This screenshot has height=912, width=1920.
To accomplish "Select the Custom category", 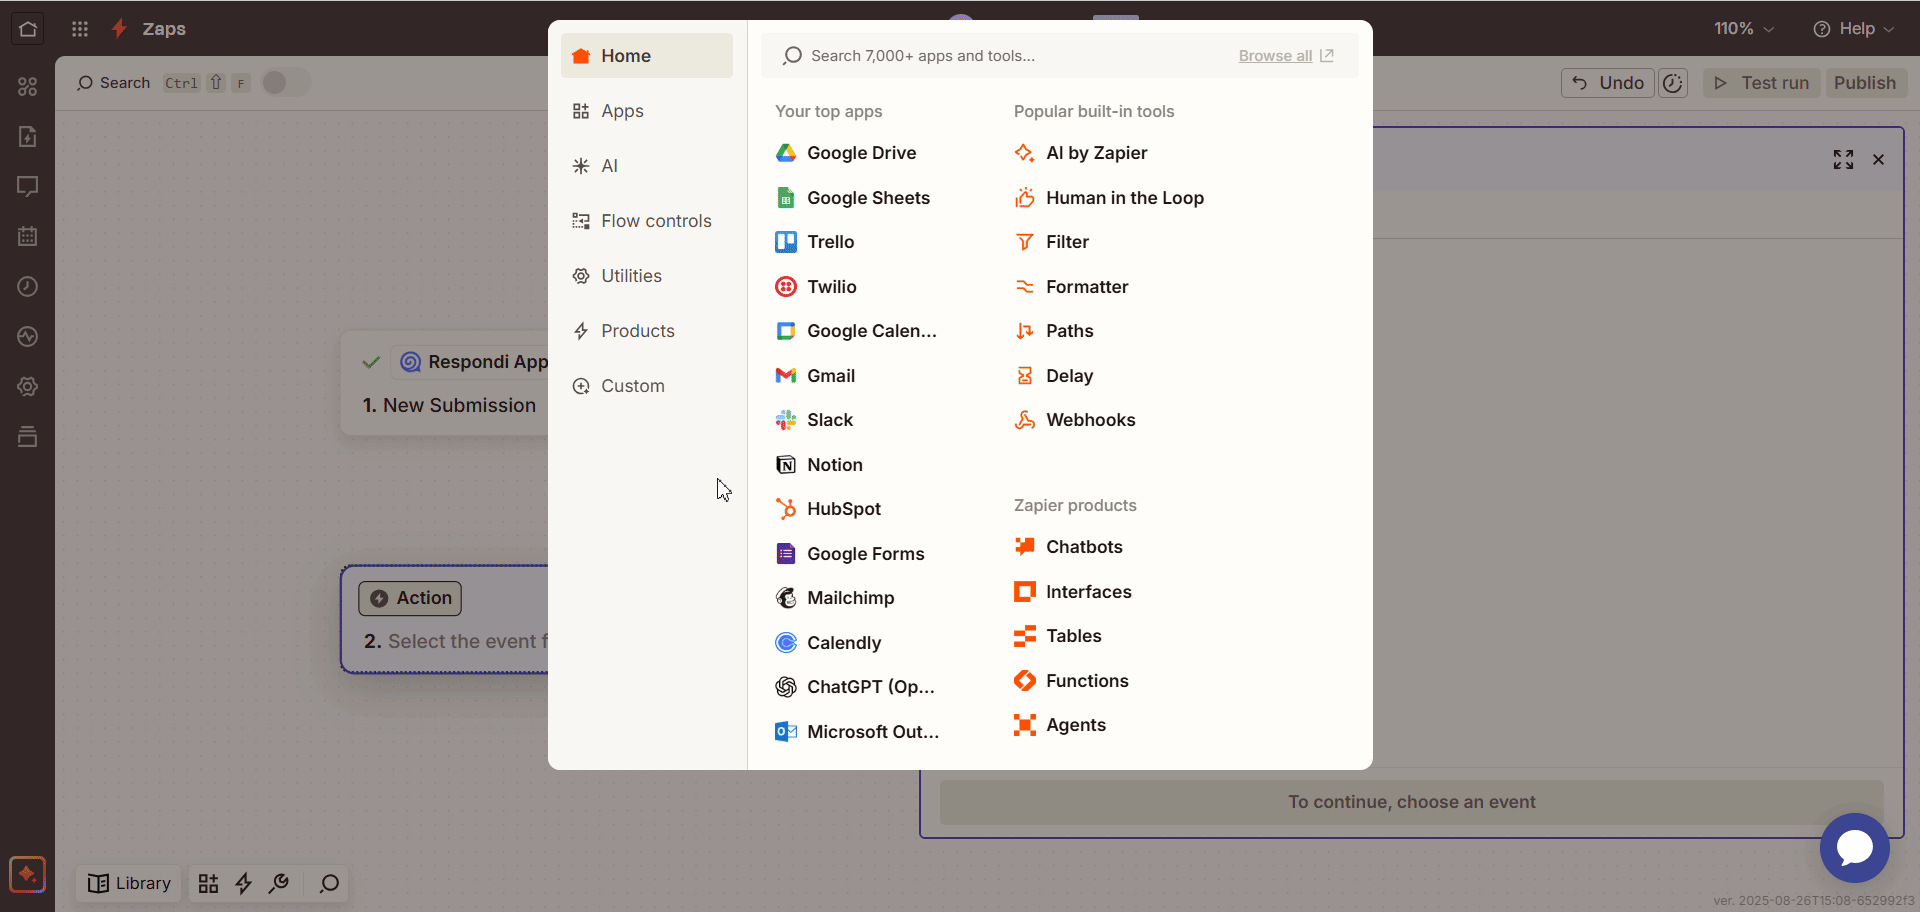I will (x=646, y=386).
